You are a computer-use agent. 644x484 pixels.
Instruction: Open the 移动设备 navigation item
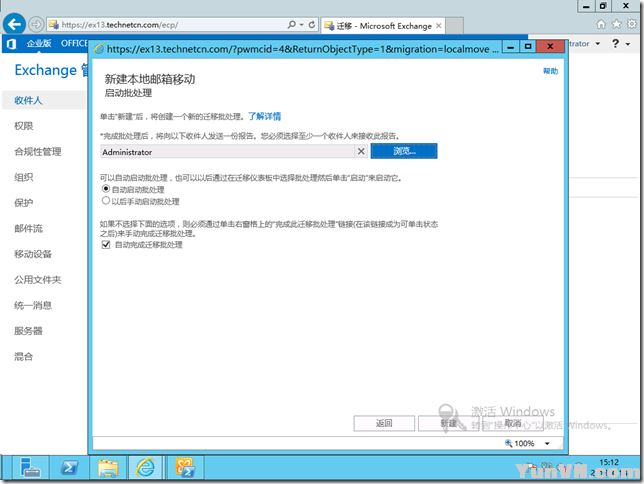[x=33, y=254]
